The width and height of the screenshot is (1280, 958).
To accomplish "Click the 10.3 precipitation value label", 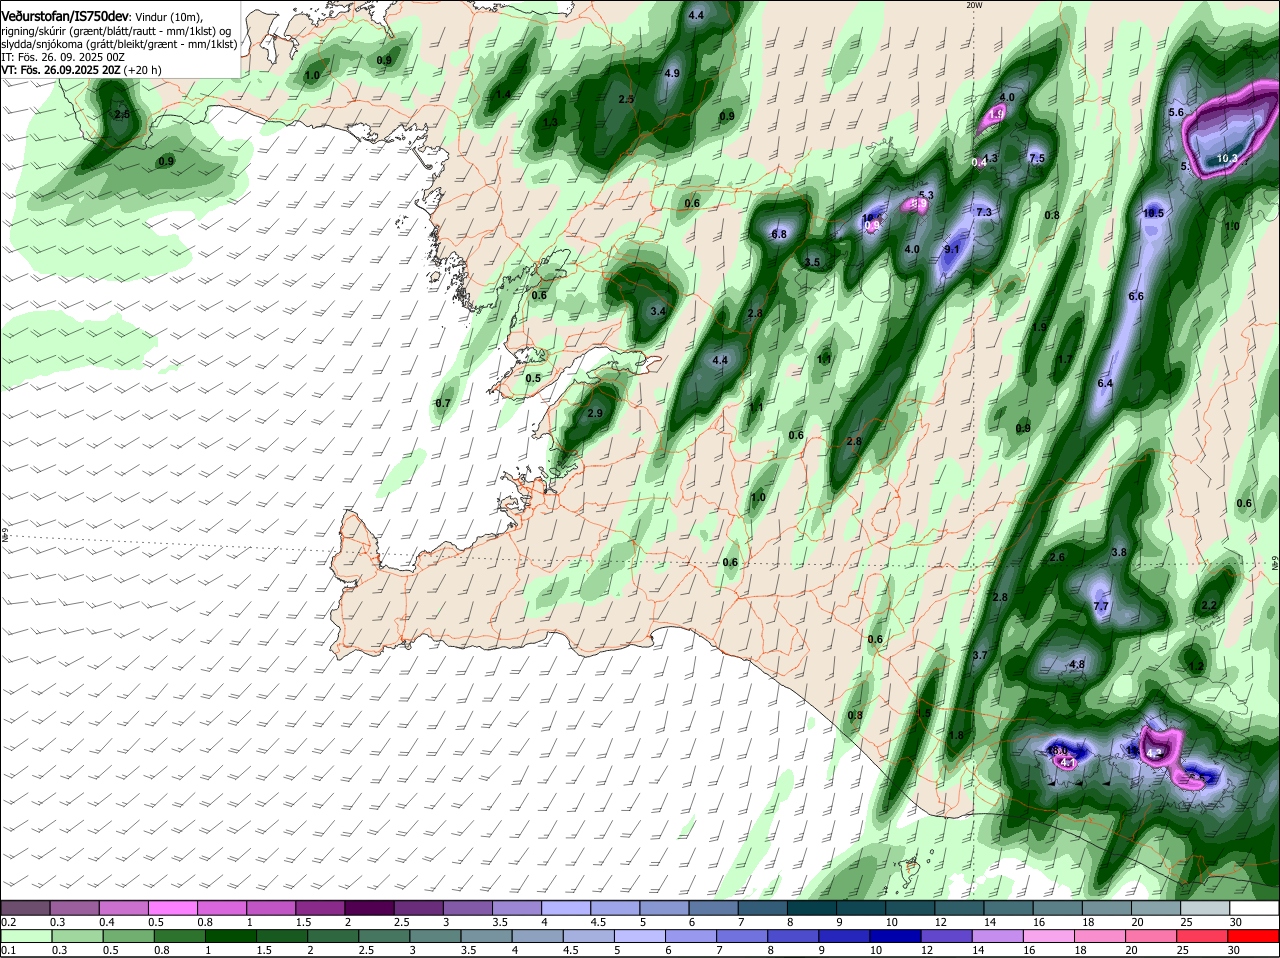I will tap(1228, 159).
